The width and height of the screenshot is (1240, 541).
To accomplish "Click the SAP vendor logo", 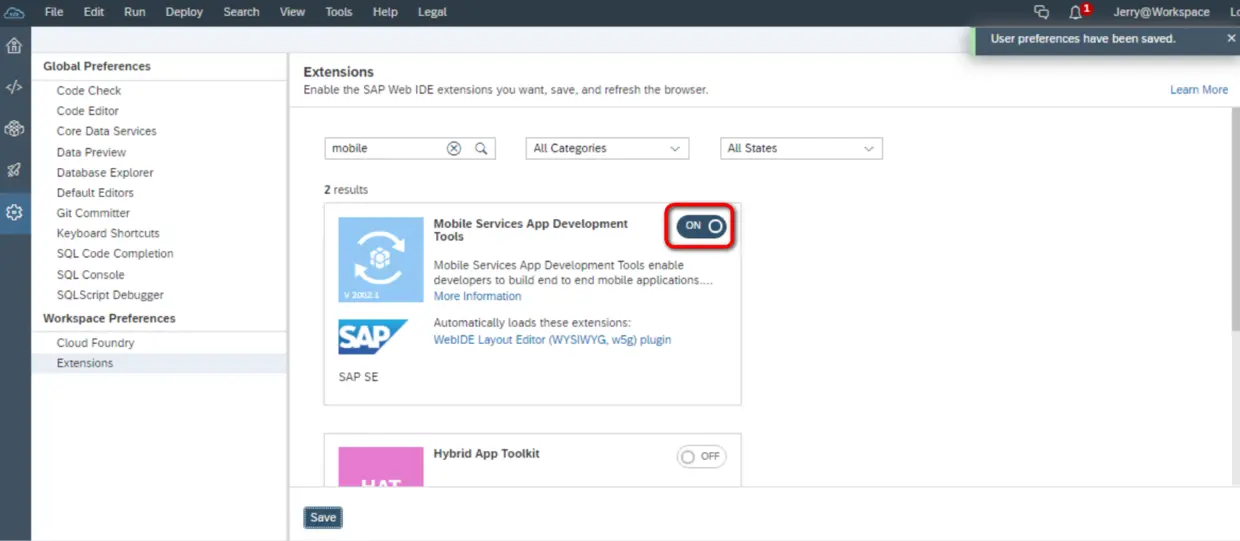I will pyautogui.click(x=372, y=337).
